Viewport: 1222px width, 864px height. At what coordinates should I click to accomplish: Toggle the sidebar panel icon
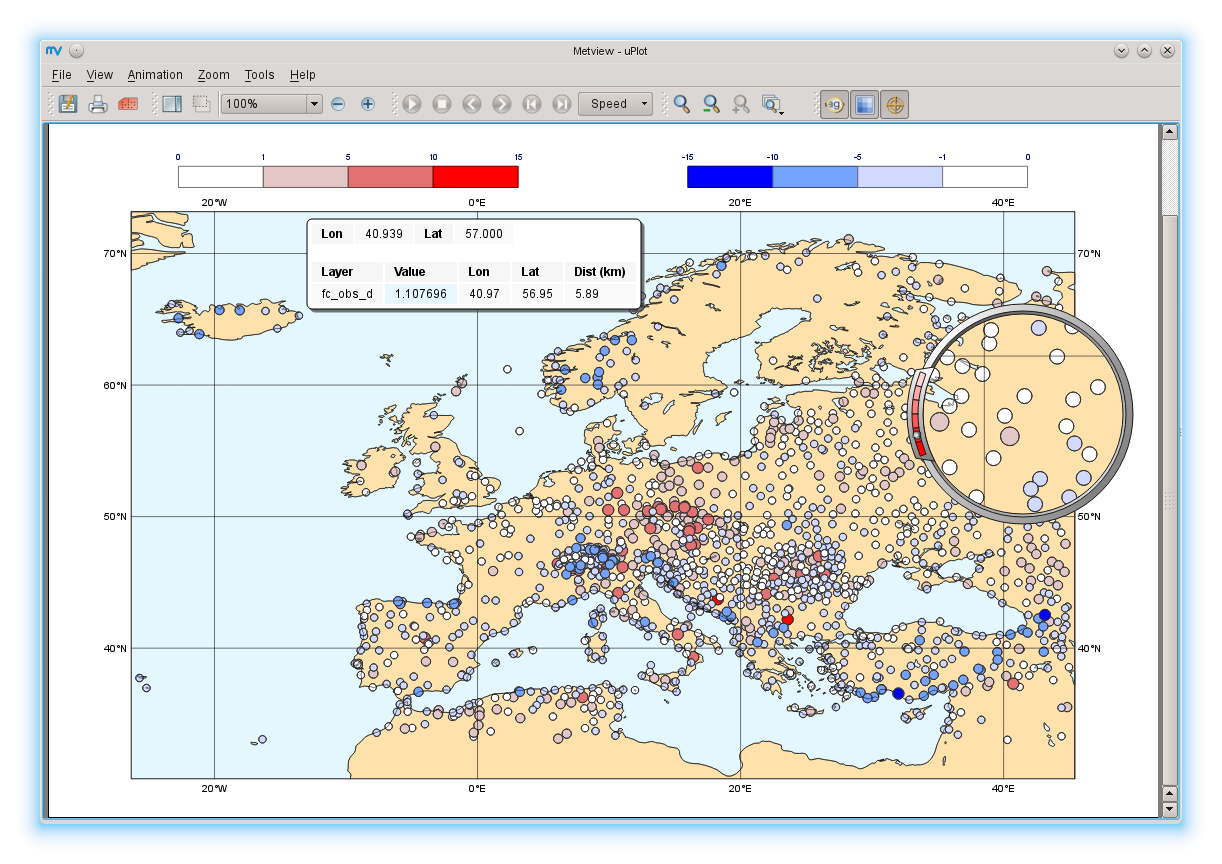click(x=172, y=103)
